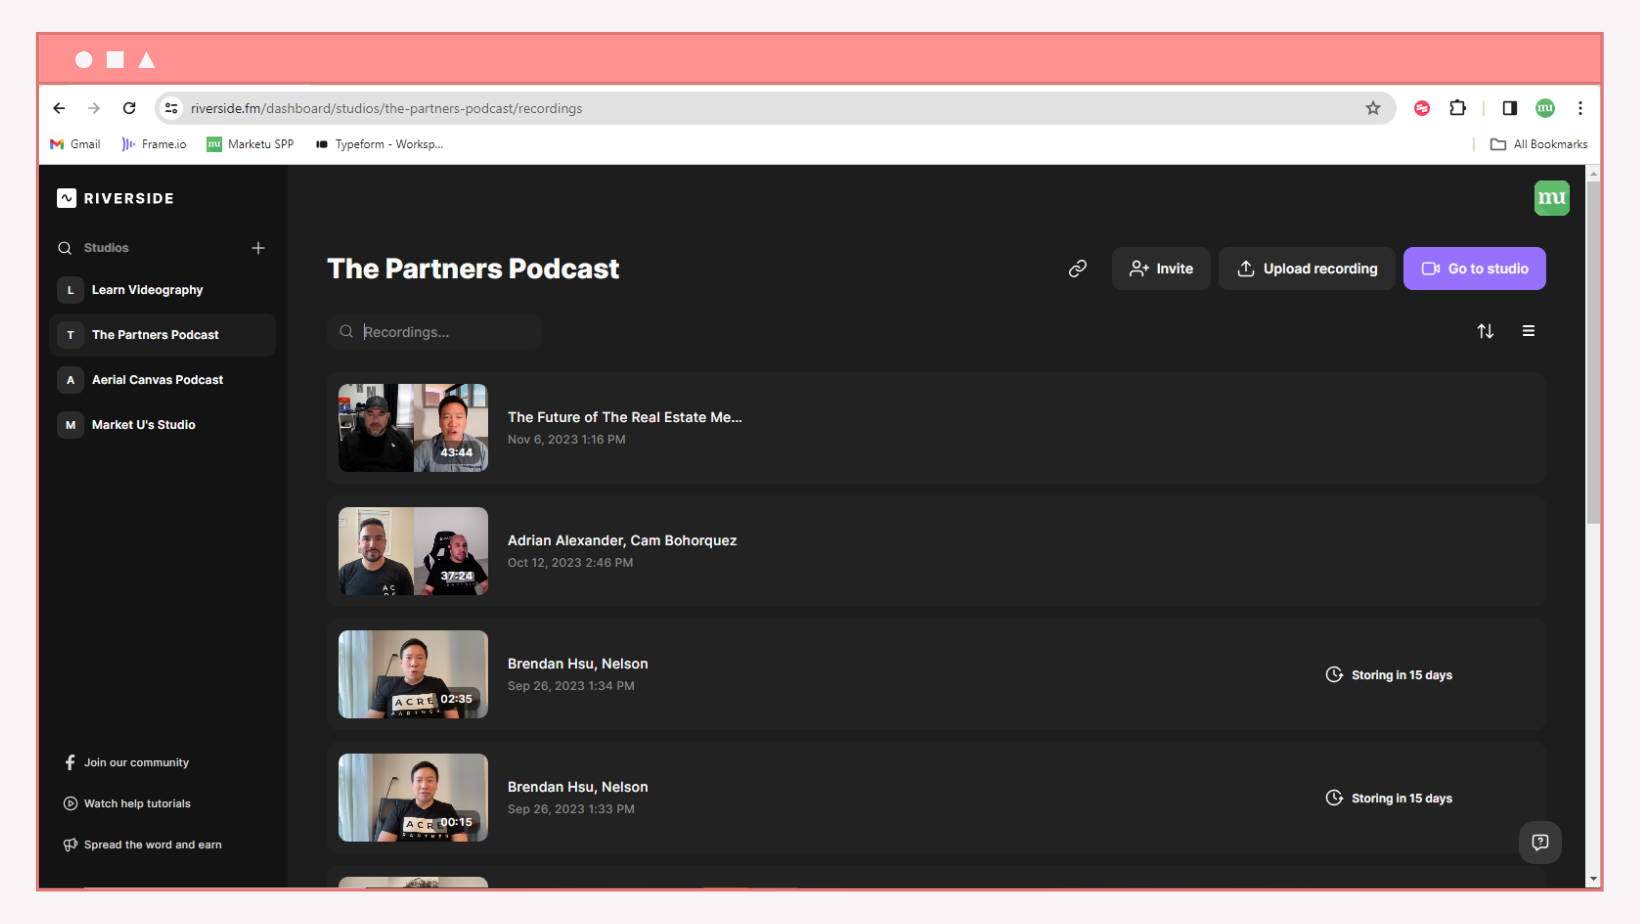Viewport: 1640px width, 924px height.
Task: Open the Gmail bookmark
Action: click(x=75, y=144)
